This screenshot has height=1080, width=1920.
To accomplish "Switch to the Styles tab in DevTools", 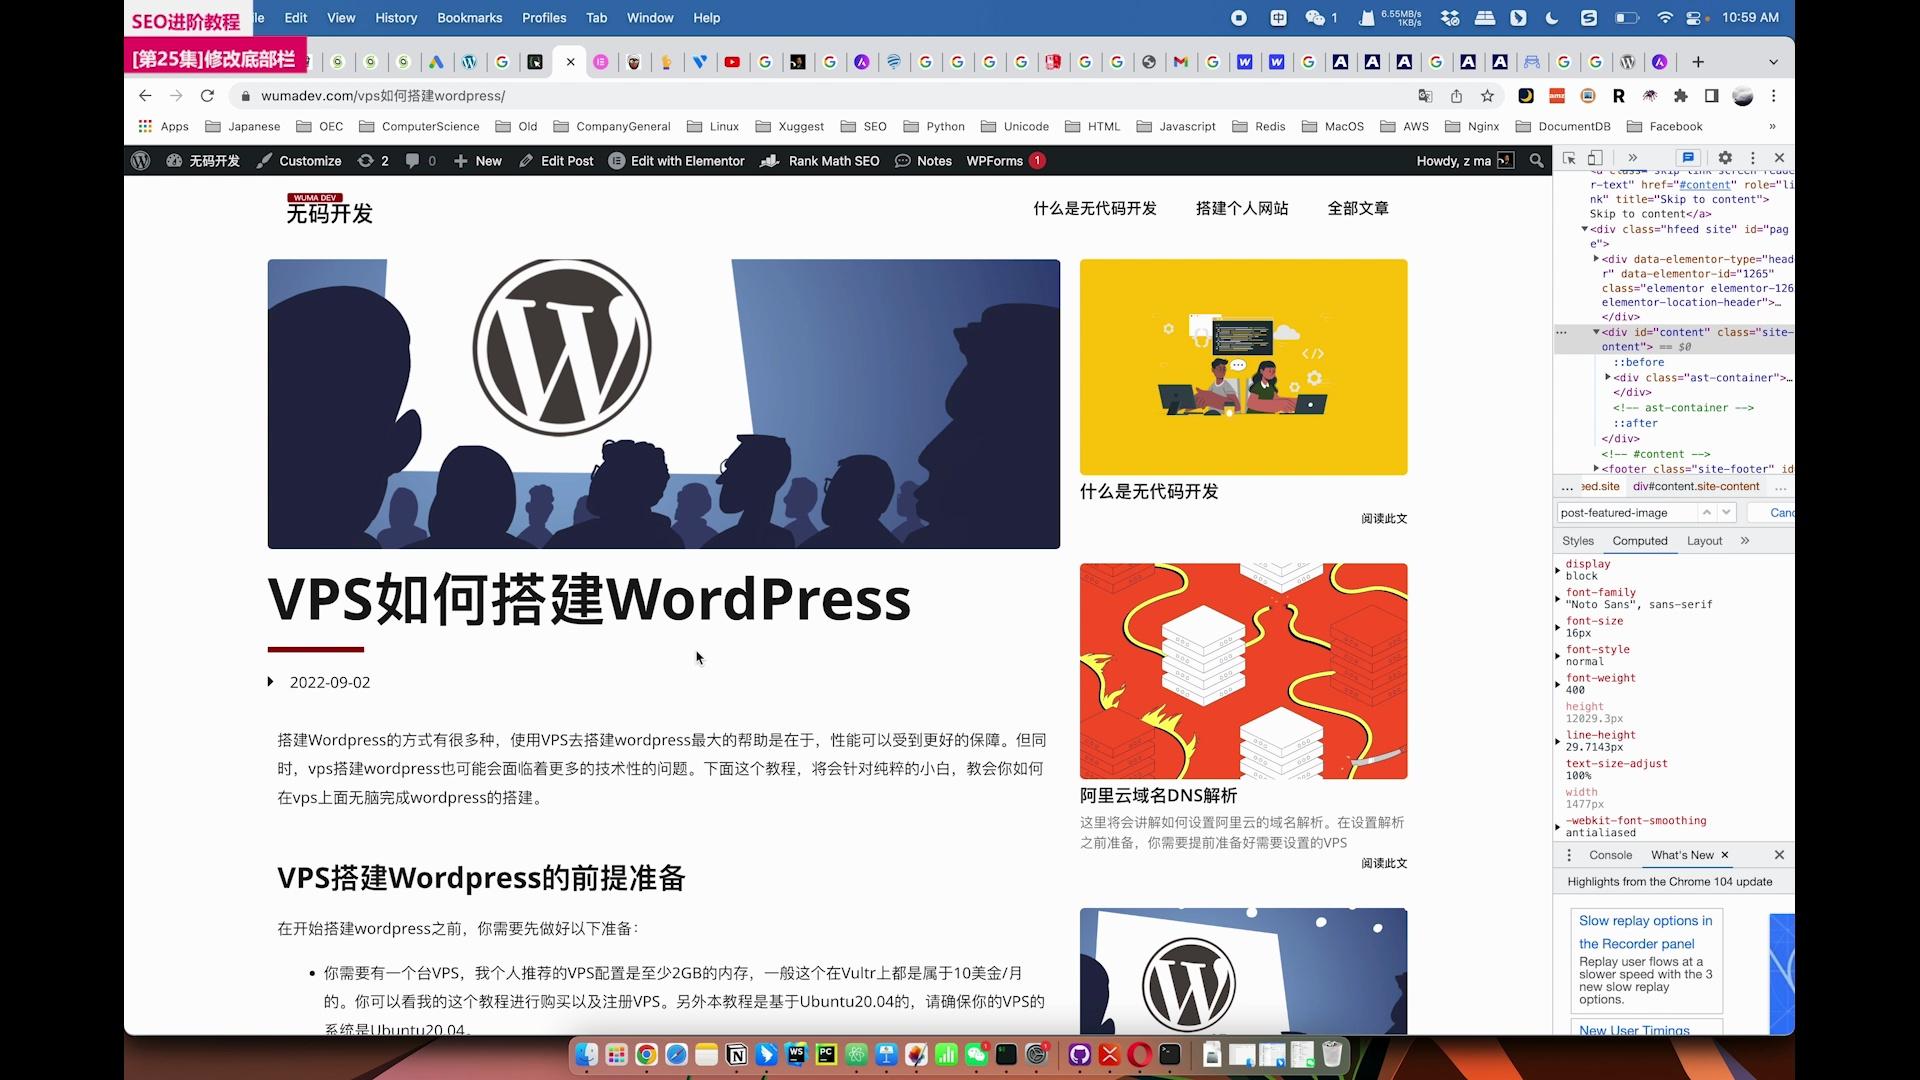I will 1578,541.
